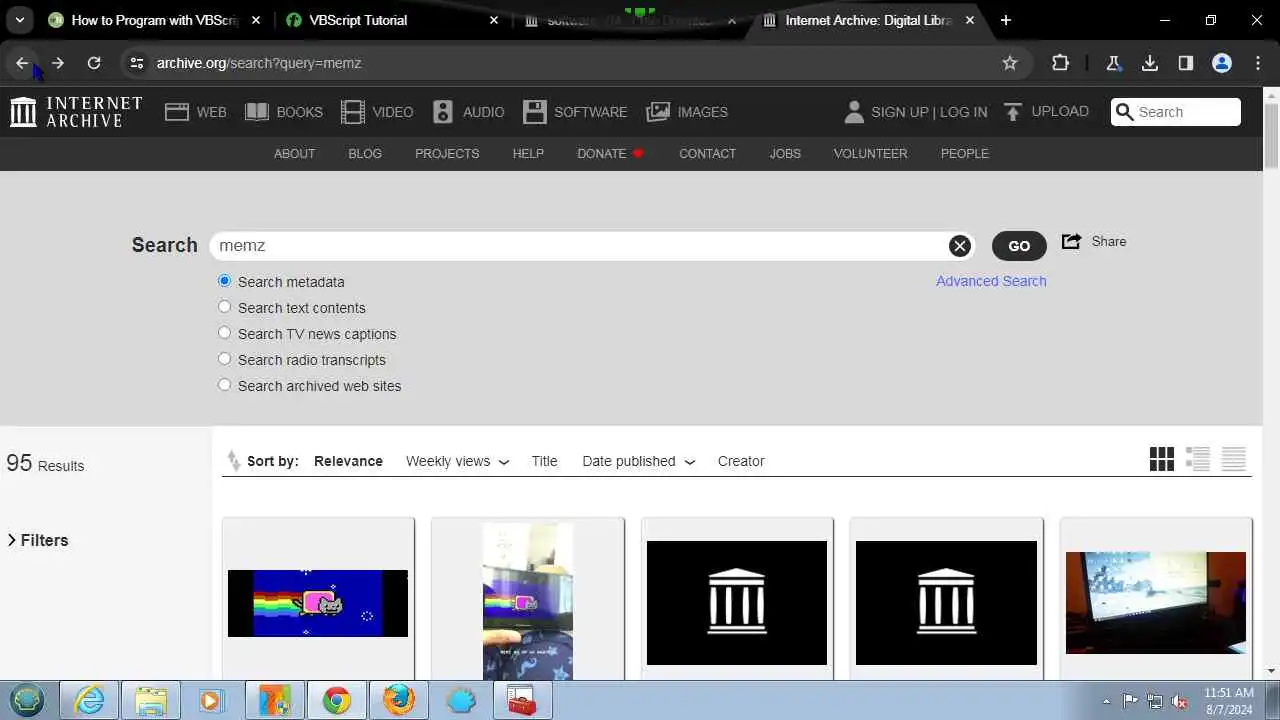Select Search TV news captions option

[x=224, y=333]
